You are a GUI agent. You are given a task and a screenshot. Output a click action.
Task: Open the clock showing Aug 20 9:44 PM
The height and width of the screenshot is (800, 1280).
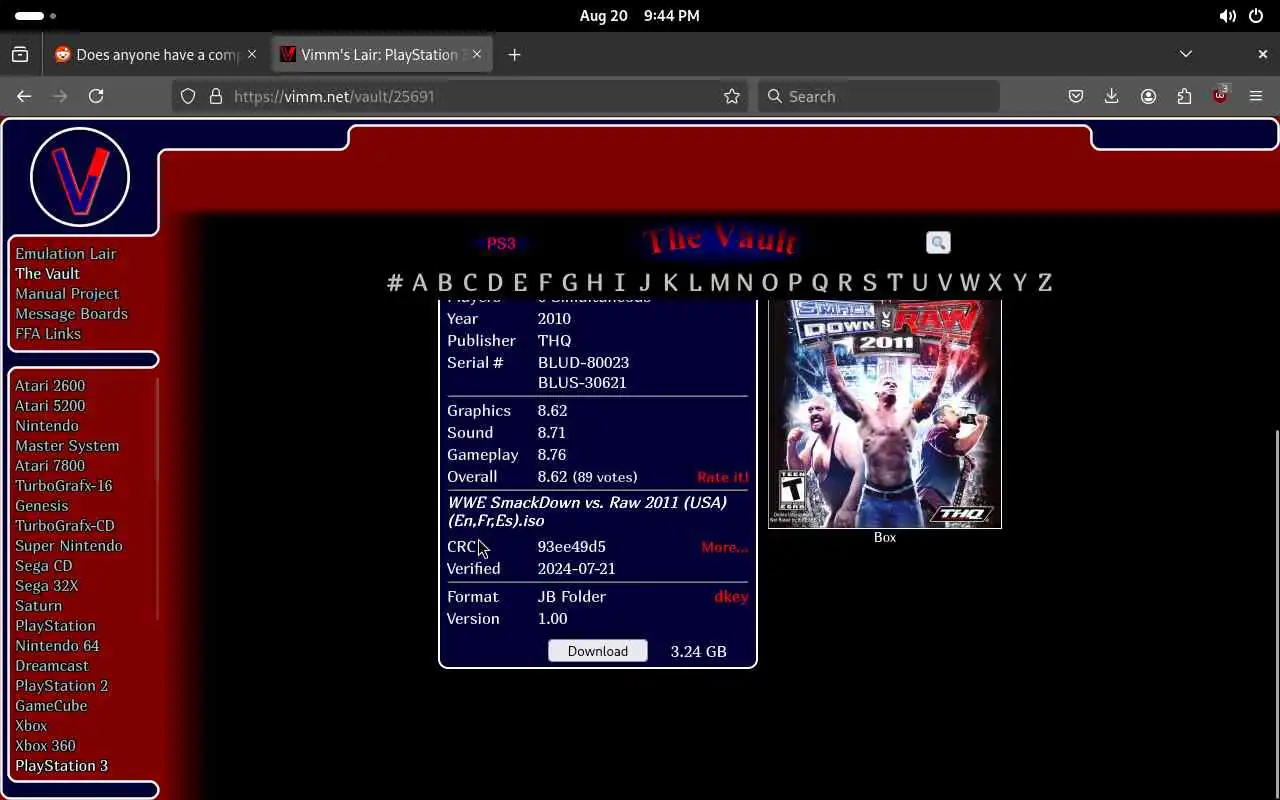(x=639, y=16)
